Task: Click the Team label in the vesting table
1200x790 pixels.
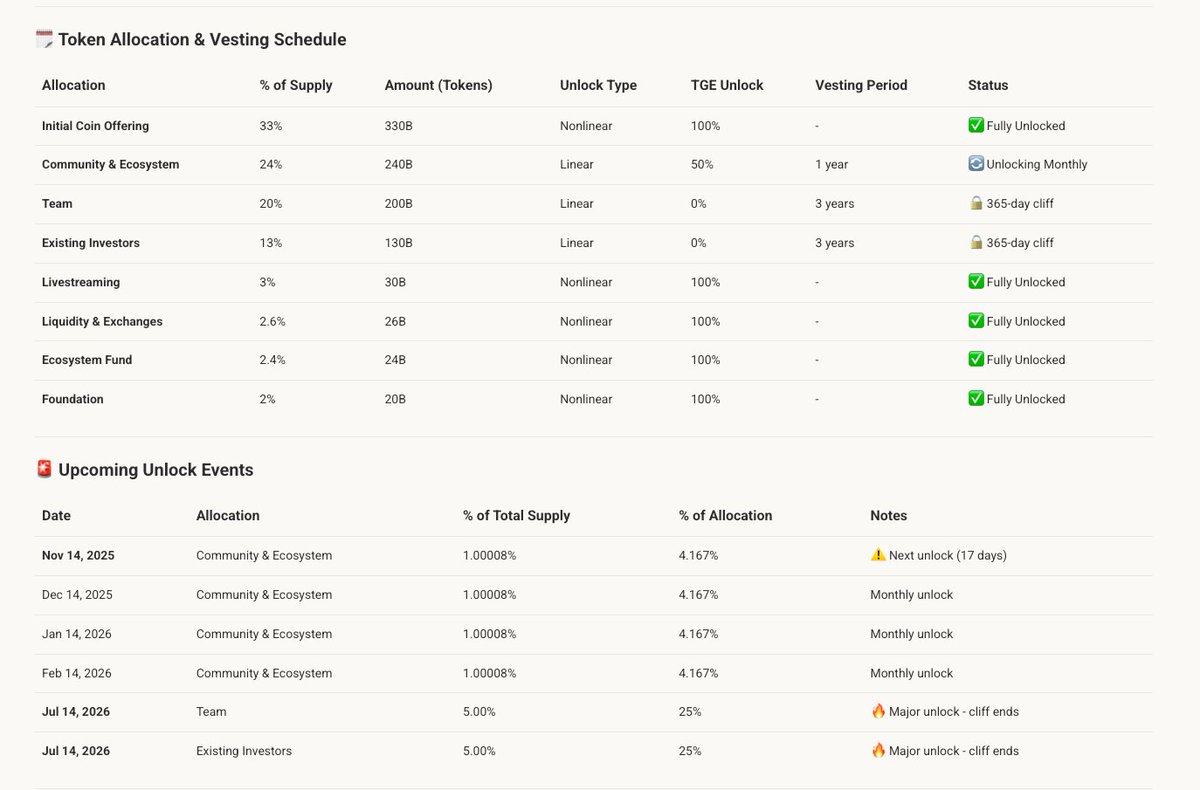Action: click(57, 203)
